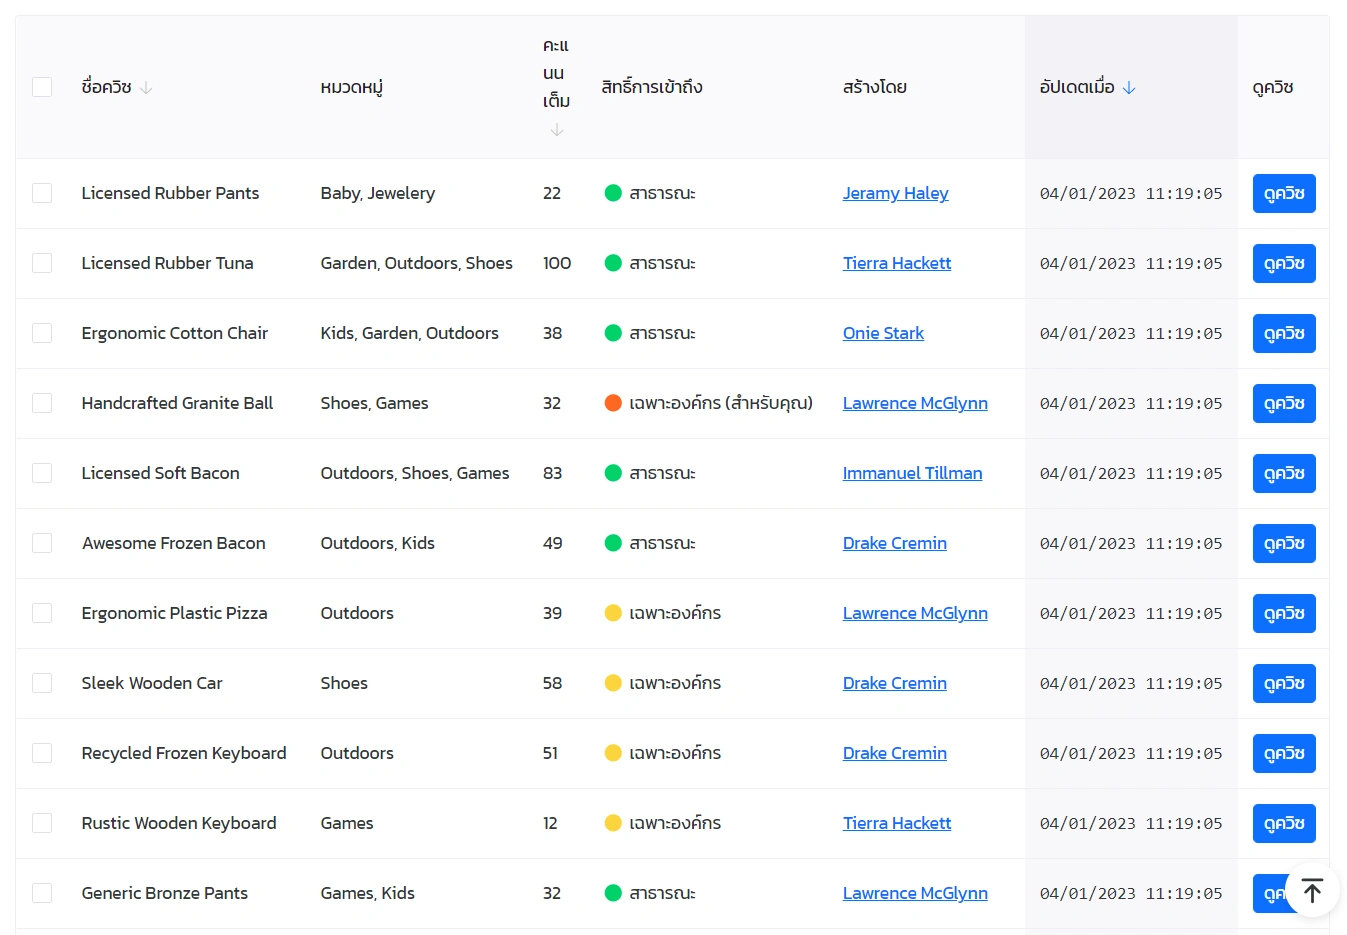This screenshot has width=1347, height=935.
Task: Toggle the select-all checkbox in header
Action: click(x=42, y=87)
